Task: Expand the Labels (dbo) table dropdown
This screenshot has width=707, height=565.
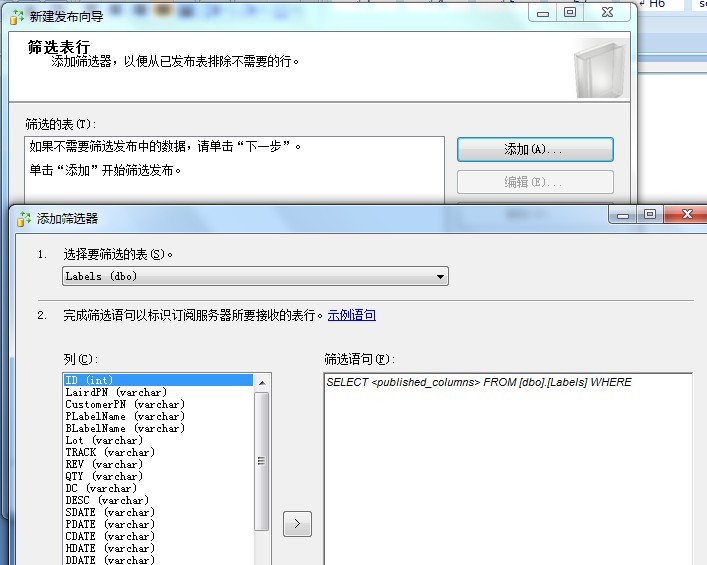Action: tap(255, 276)
